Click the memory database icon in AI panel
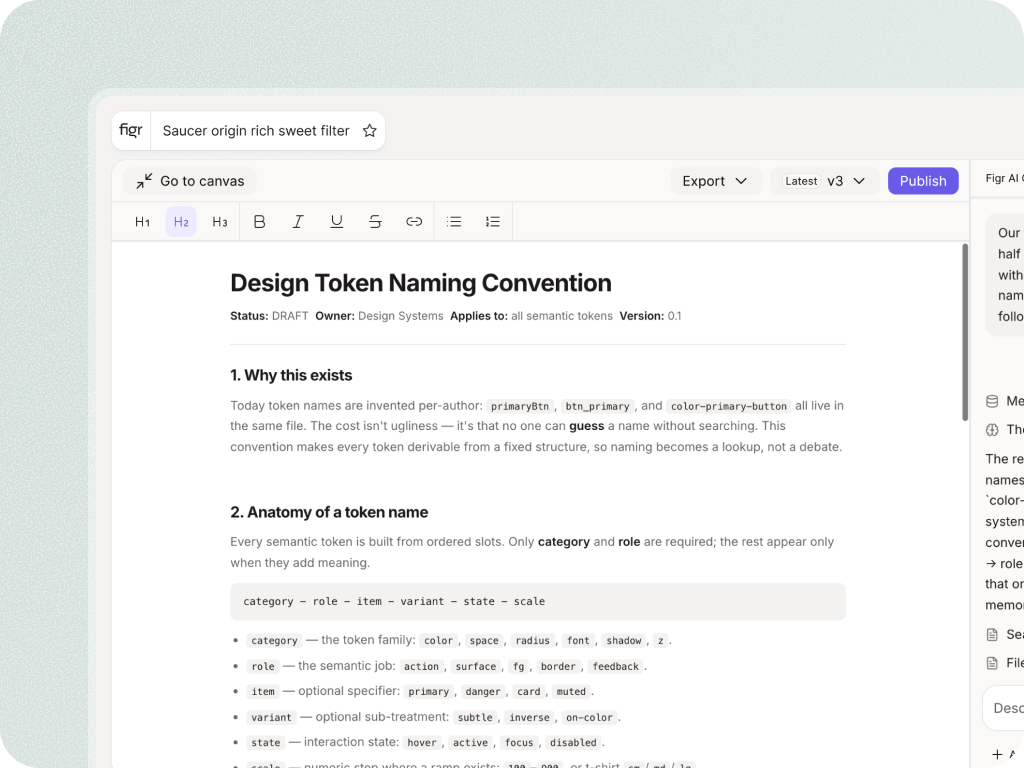 point(992,401)
